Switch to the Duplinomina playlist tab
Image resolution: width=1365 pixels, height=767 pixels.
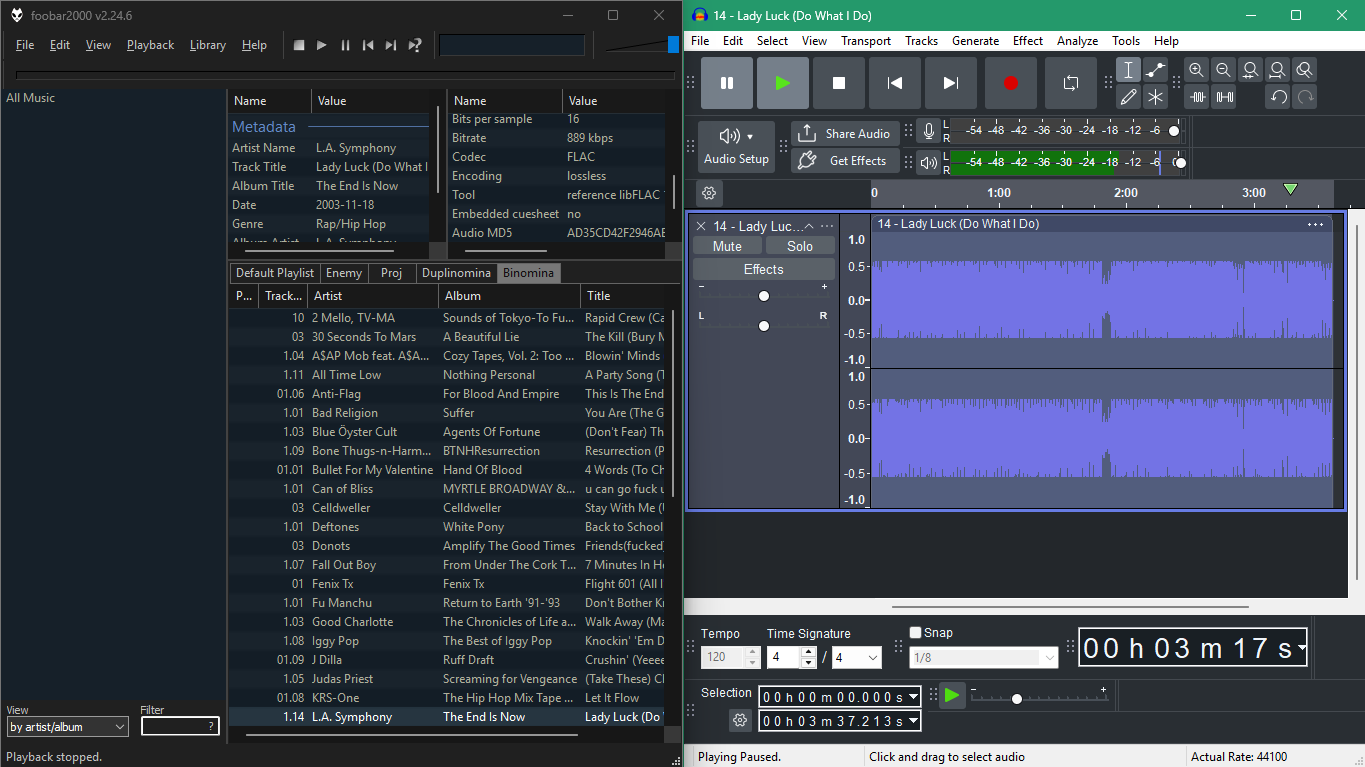456,273
